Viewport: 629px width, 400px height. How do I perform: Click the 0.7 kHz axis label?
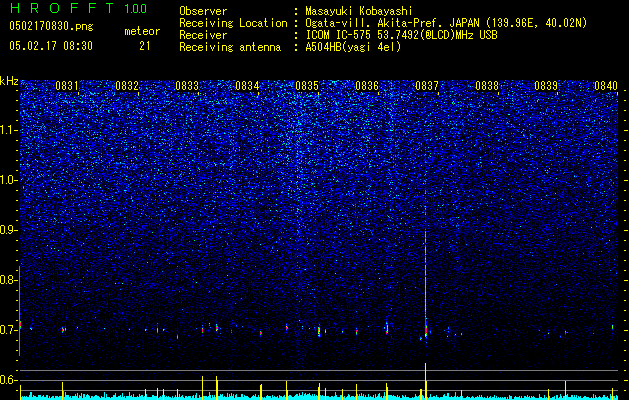[x=7, y=330]
